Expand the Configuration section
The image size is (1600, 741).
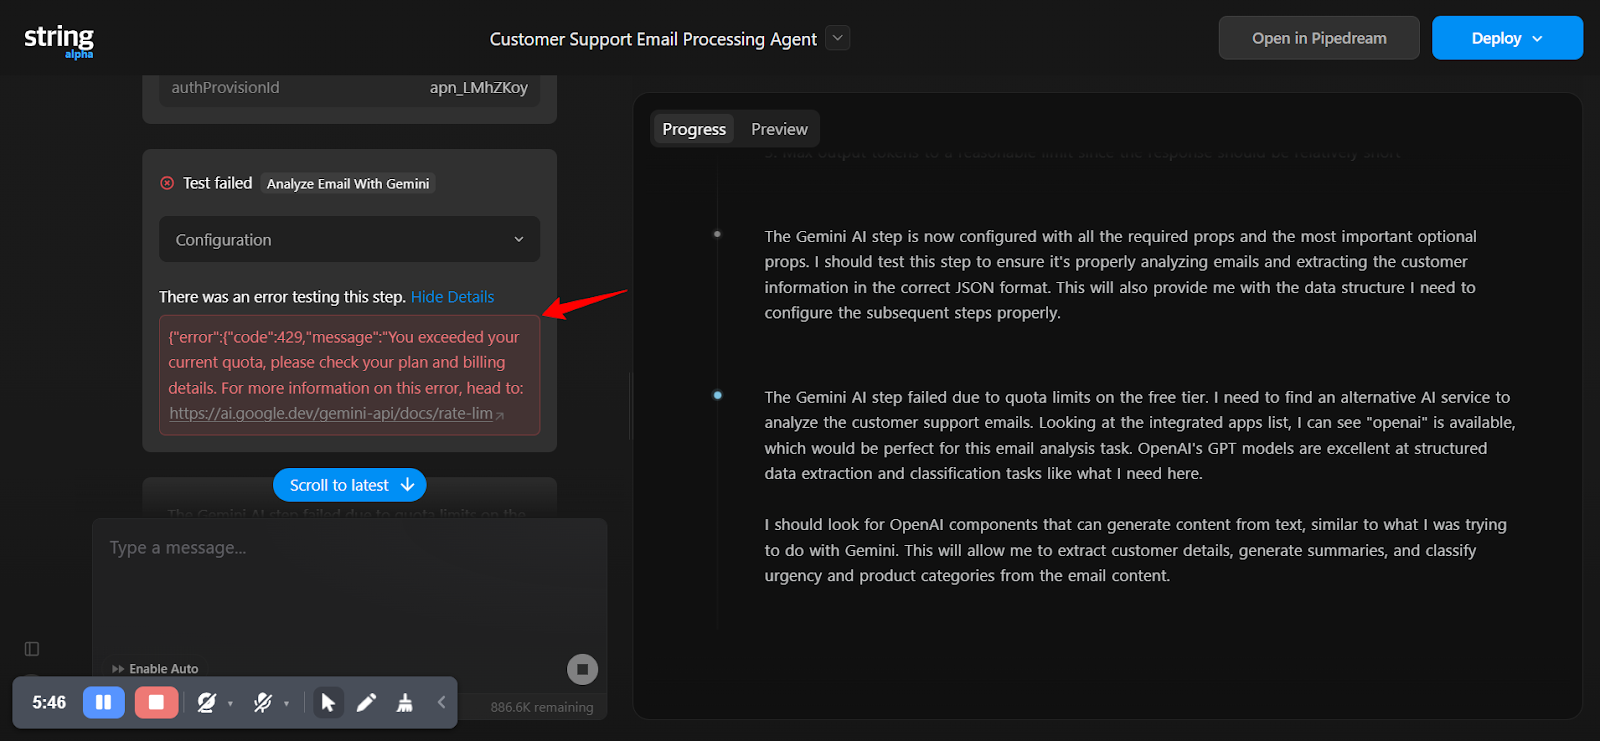[349, 240]
